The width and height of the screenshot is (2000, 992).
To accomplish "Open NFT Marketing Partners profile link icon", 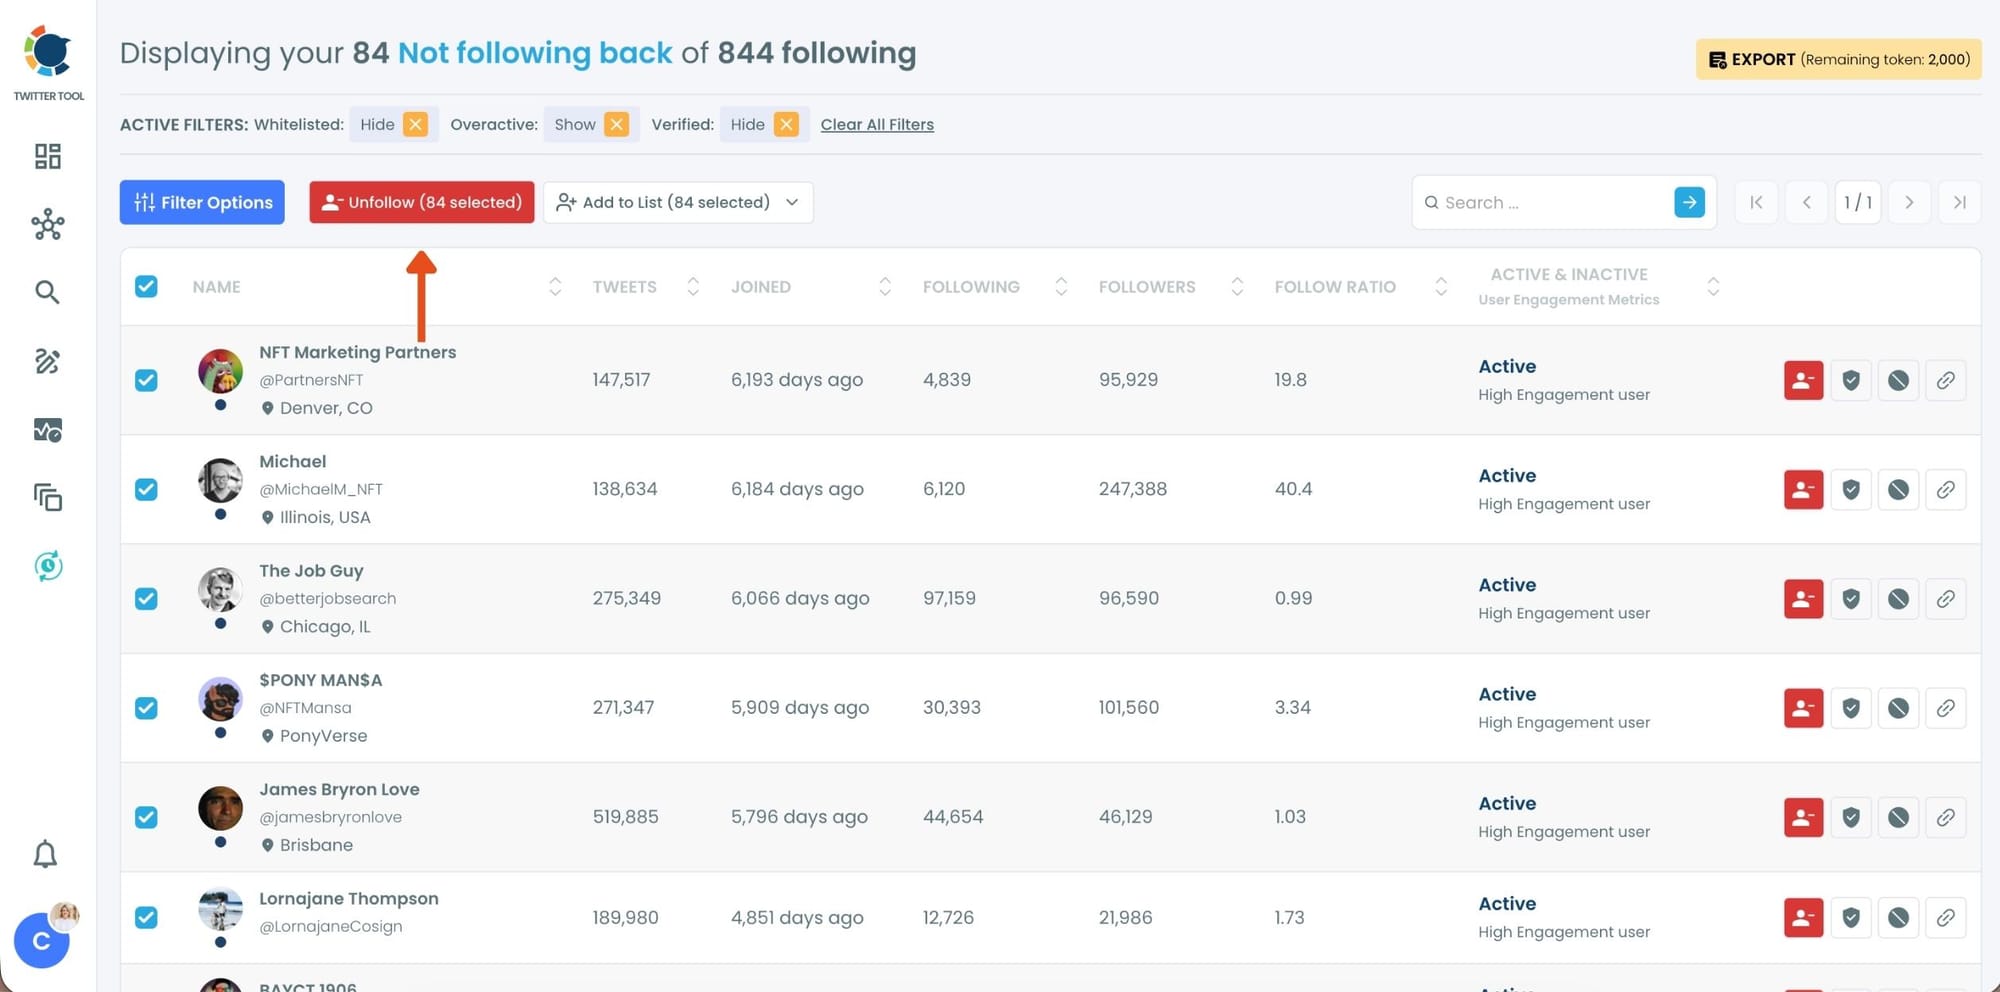I will click(x=1945, y=380).
